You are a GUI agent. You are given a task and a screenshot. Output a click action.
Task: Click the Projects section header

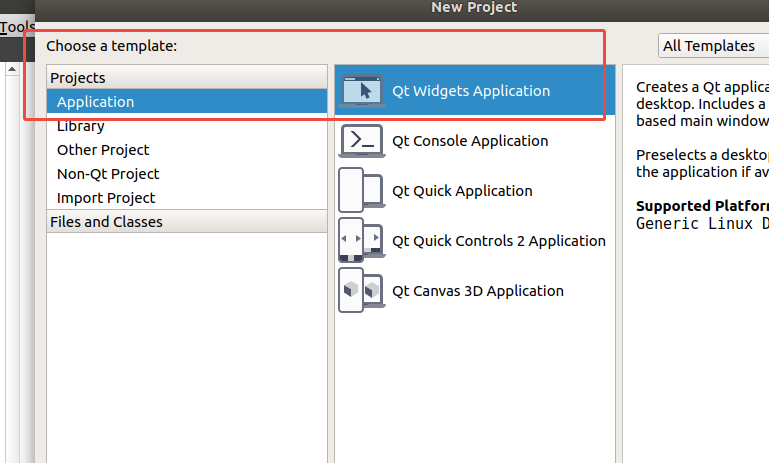[x=187, y=77]
